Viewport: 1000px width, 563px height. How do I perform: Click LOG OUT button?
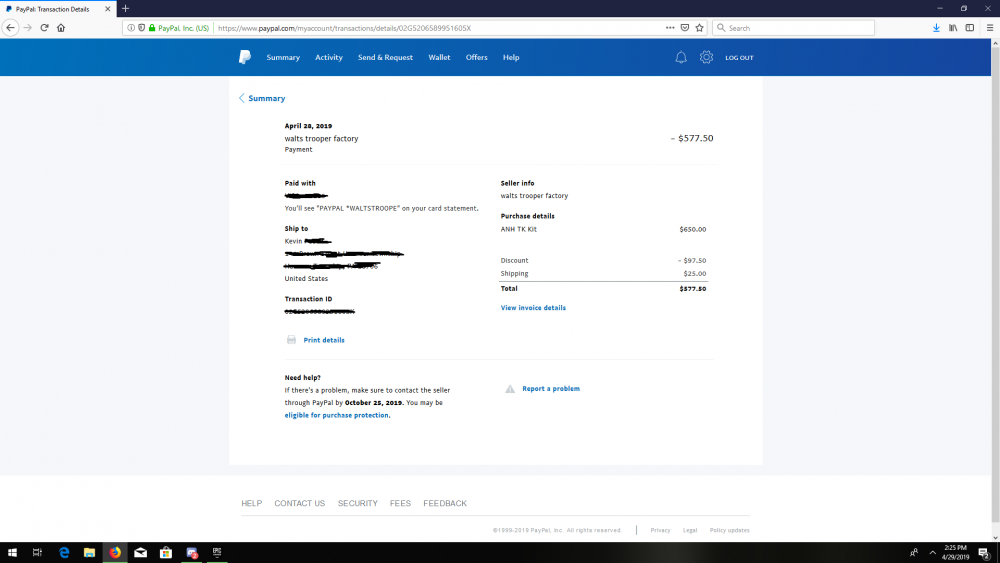tap(739, 57)
